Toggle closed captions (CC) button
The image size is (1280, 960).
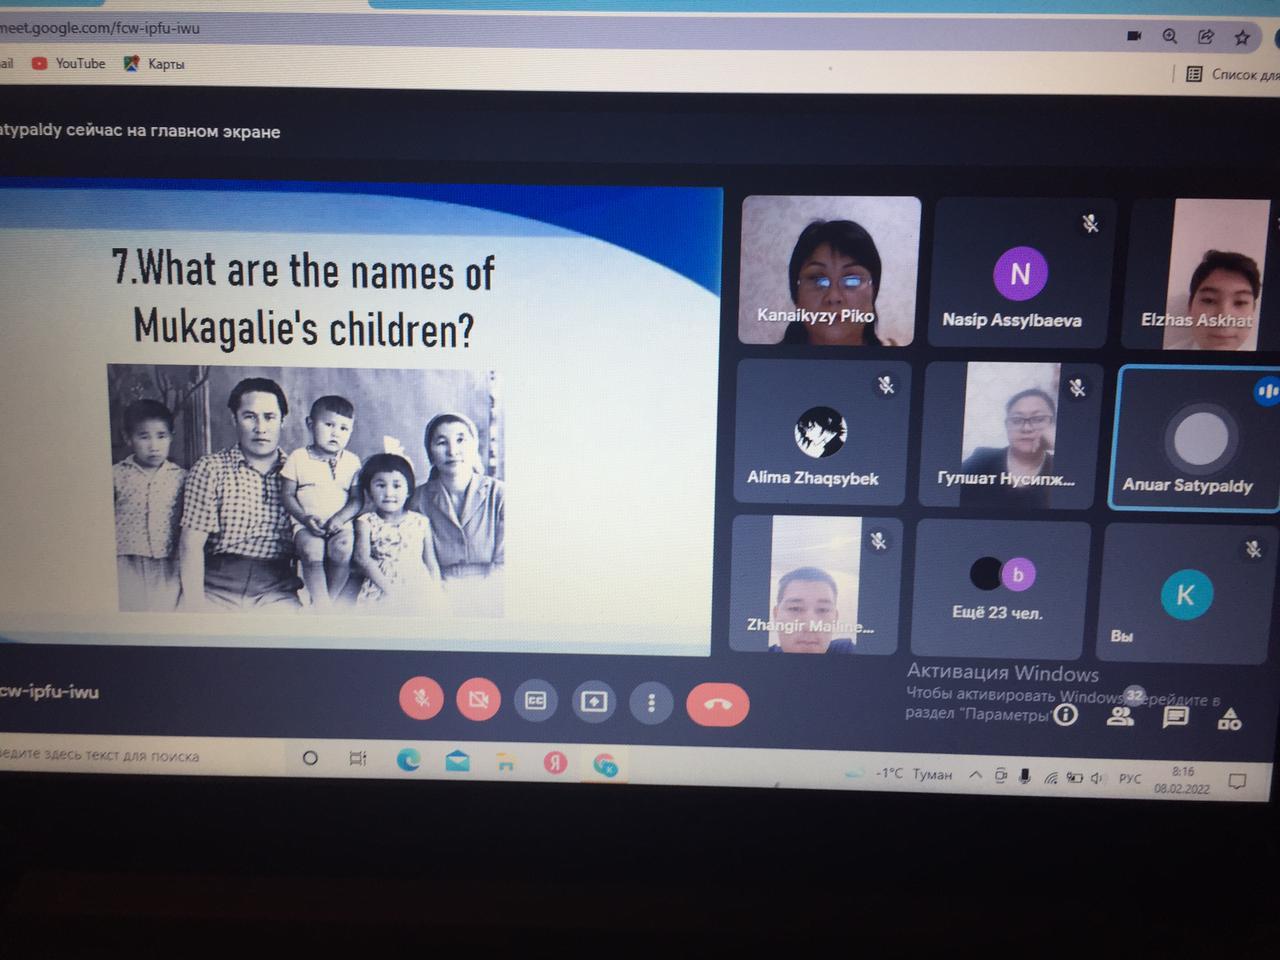[536, 701]
